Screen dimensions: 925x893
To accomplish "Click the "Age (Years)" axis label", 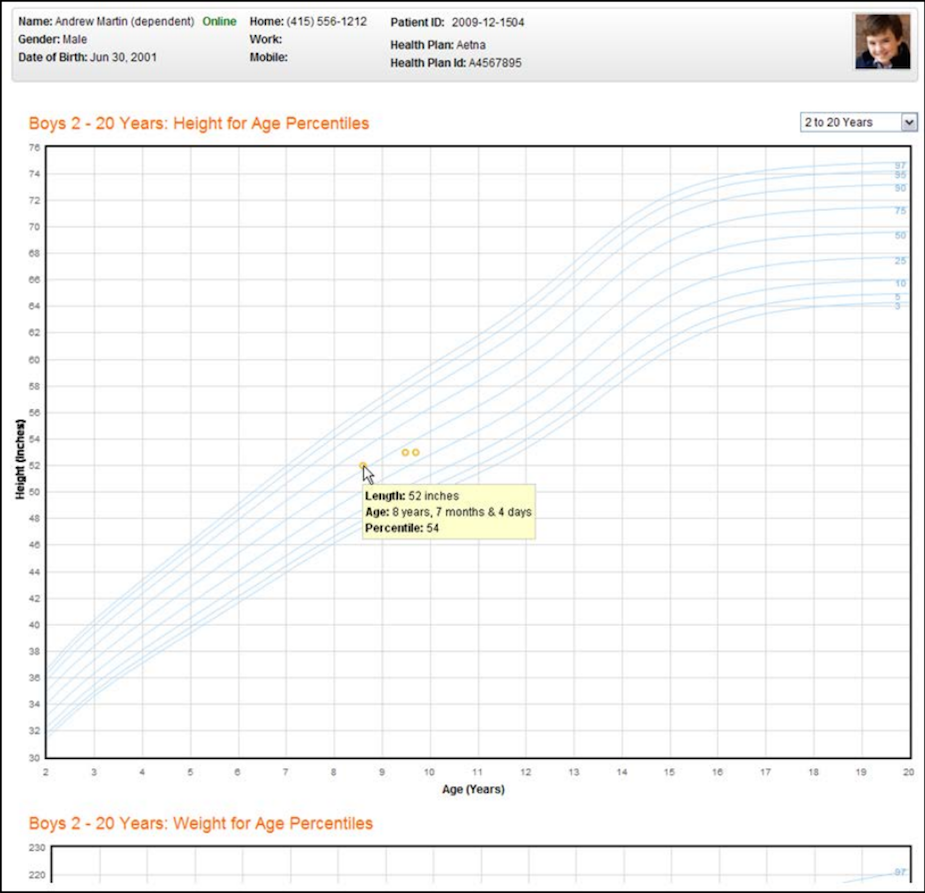I will tap(473, 789).
